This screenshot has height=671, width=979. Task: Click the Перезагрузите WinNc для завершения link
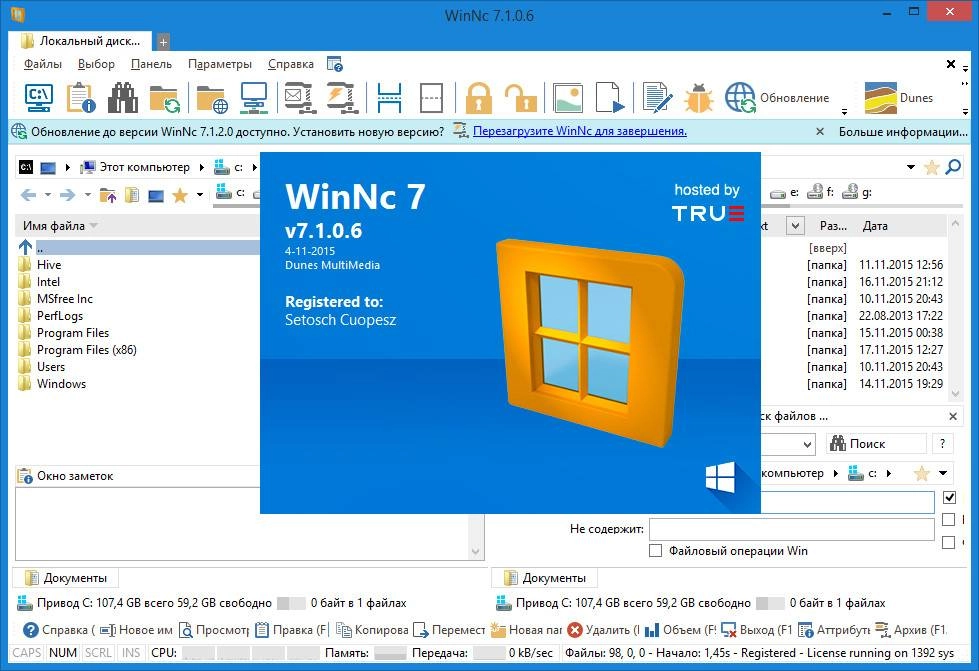[x=579, y=131]
